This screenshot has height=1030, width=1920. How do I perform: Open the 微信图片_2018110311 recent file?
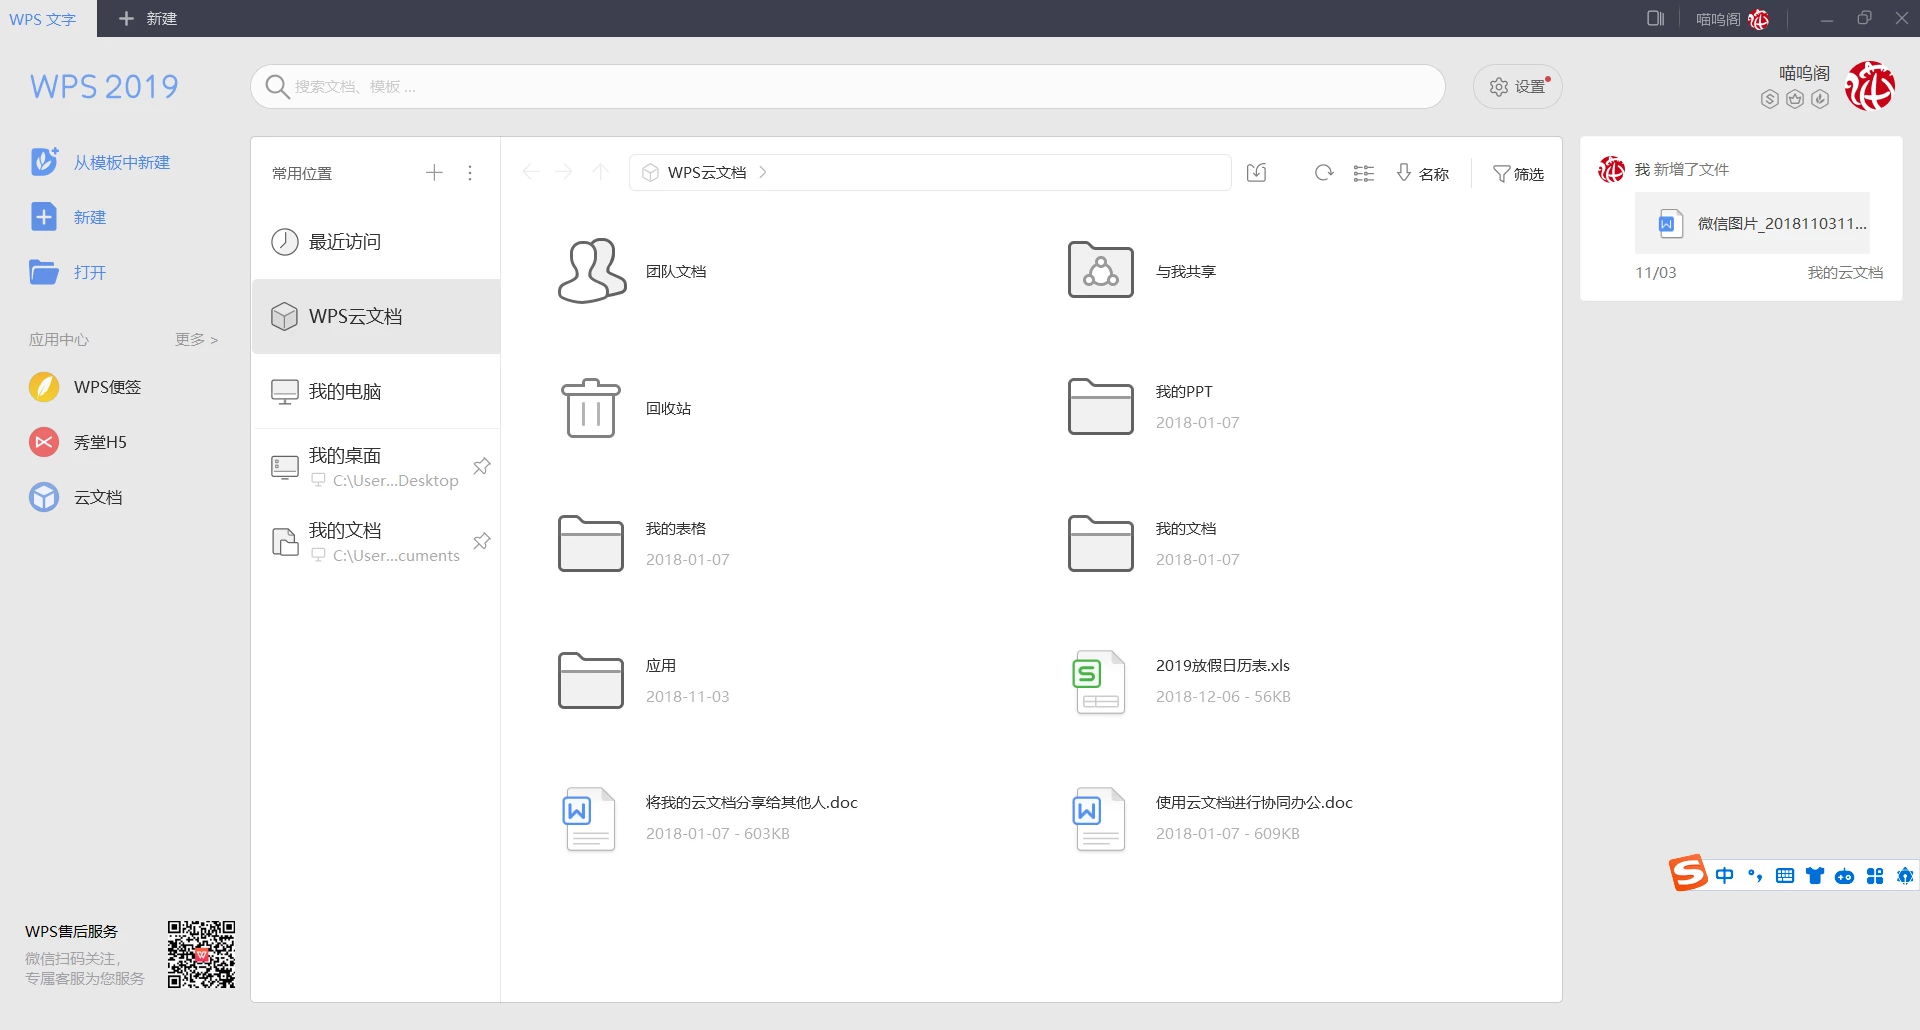tap(1752, 223)
